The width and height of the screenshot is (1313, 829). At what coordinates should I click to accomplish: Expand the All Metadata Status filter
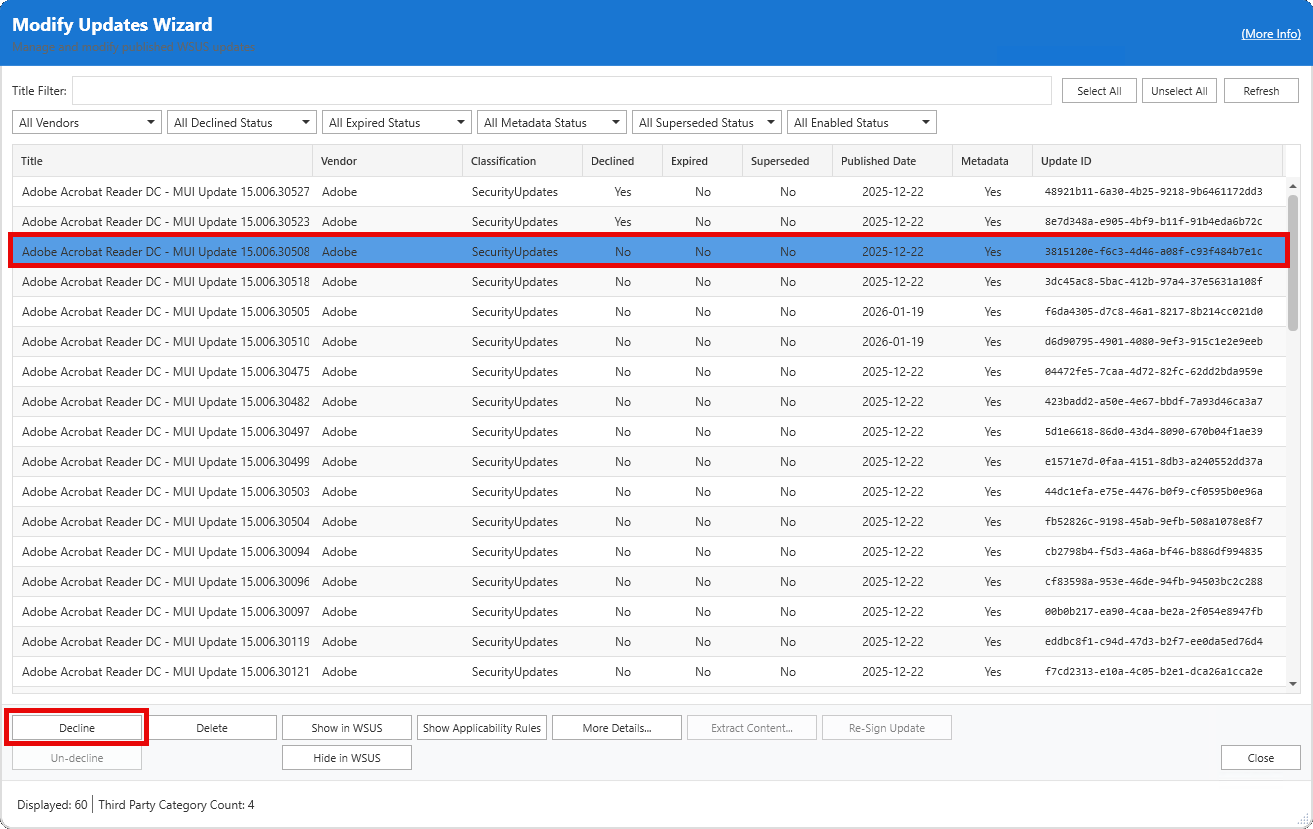551,123
